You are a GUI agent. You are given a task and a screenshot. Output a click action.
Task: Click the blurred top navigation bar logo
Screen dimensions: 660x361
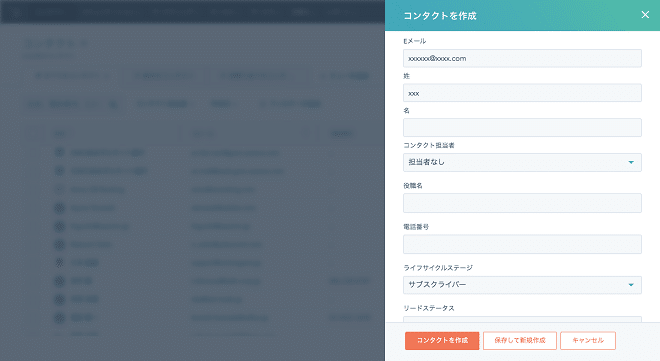tap(16, 11)
